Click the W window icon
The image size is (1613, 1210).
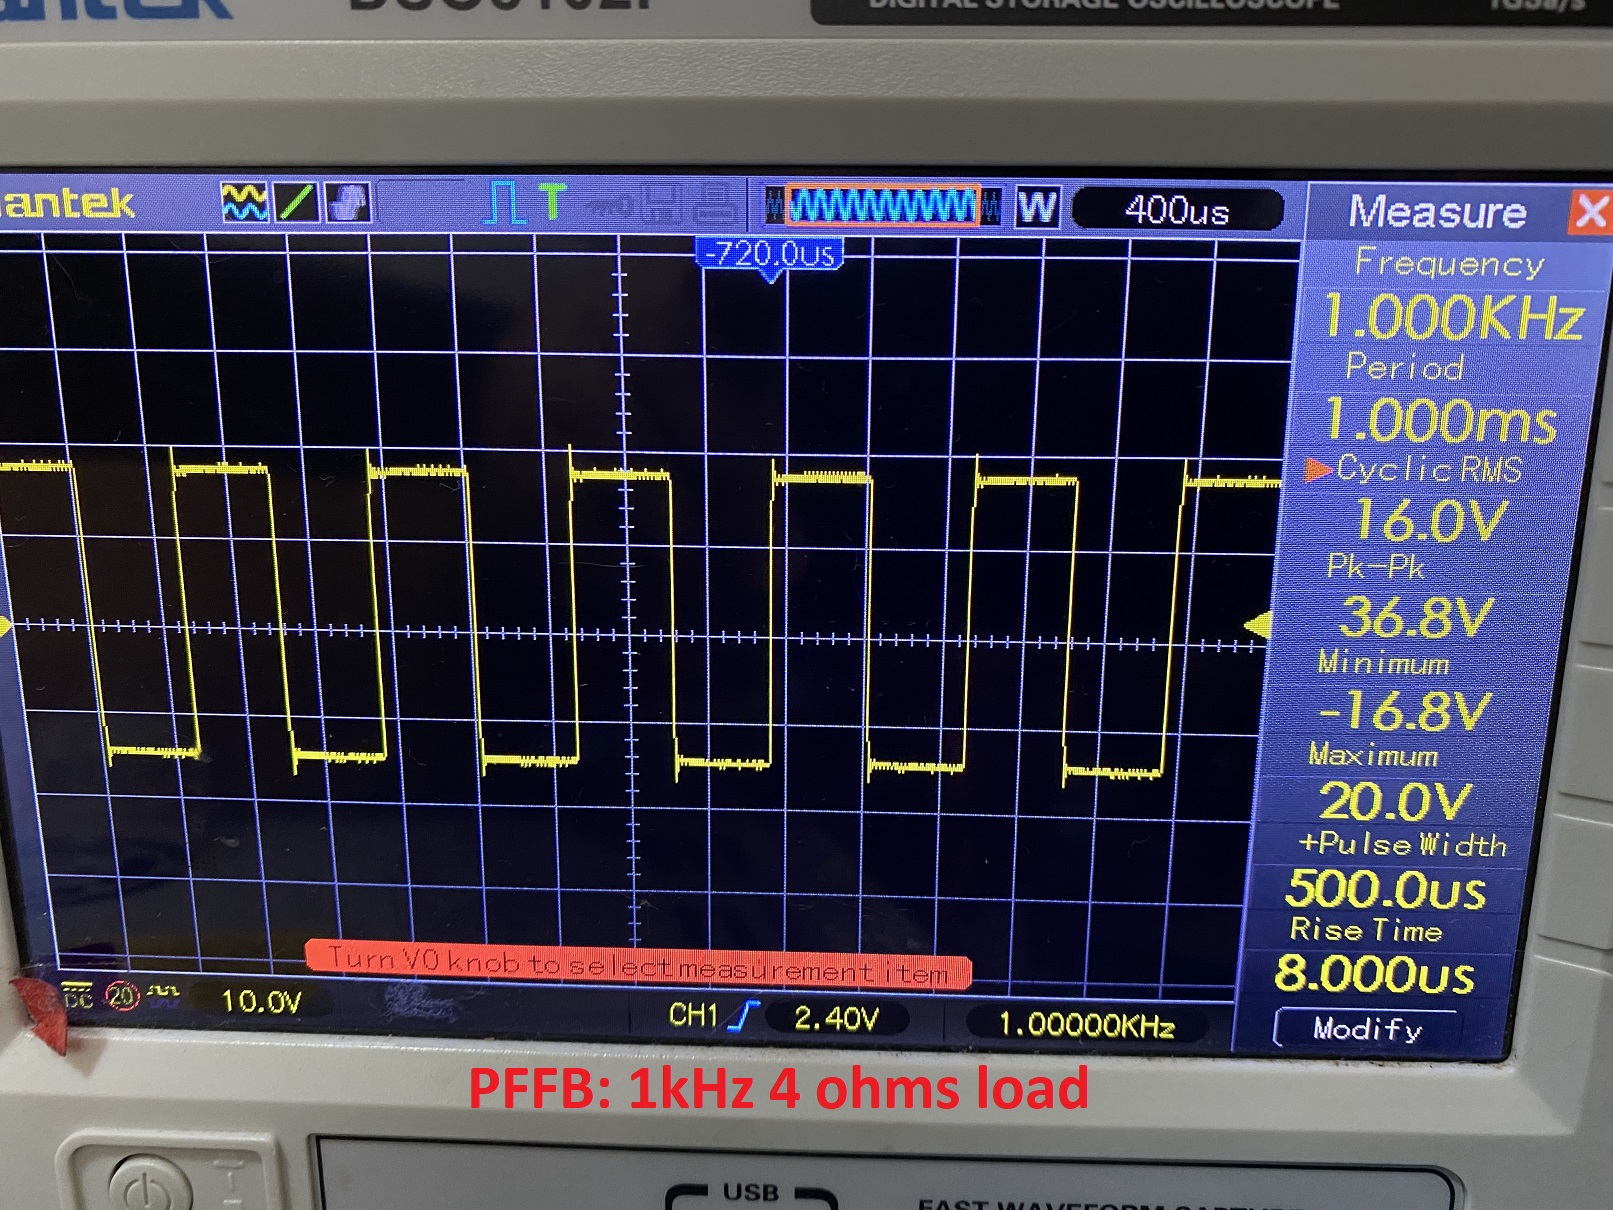[x=1037, y=208]
